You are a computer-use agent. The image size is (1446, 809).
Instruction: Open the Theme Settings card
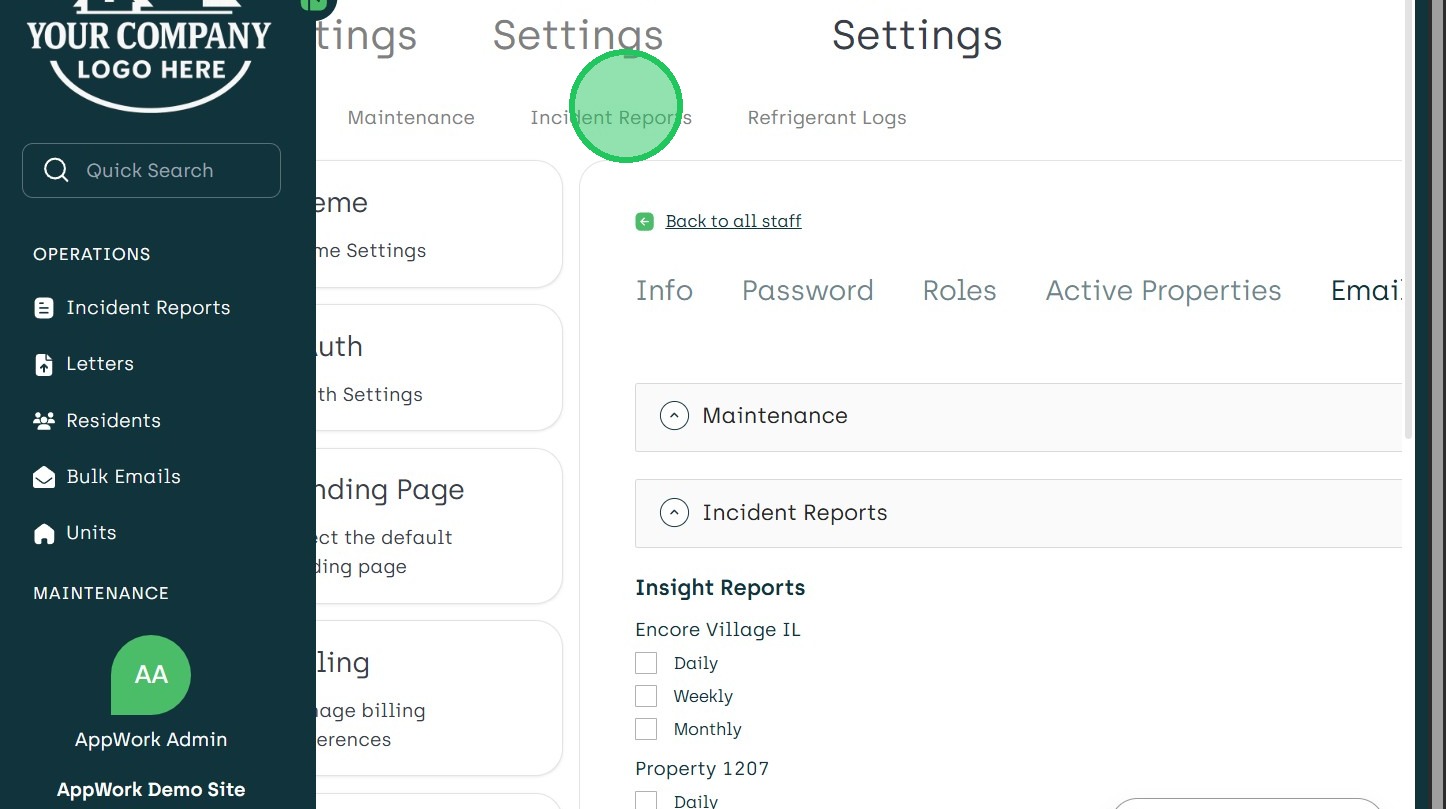440,224
